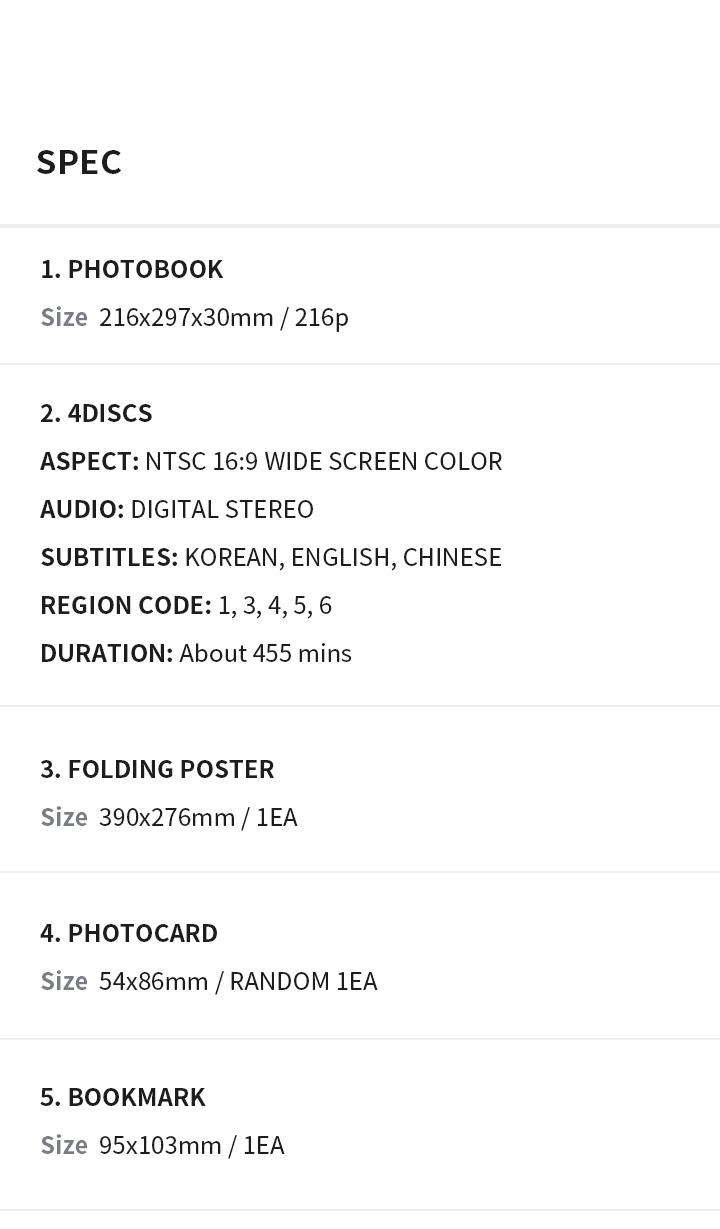Select the 54x86mm / RANDOM 1EA text
This screenshot has width=720, height=1229.
(x=238, y=981)
